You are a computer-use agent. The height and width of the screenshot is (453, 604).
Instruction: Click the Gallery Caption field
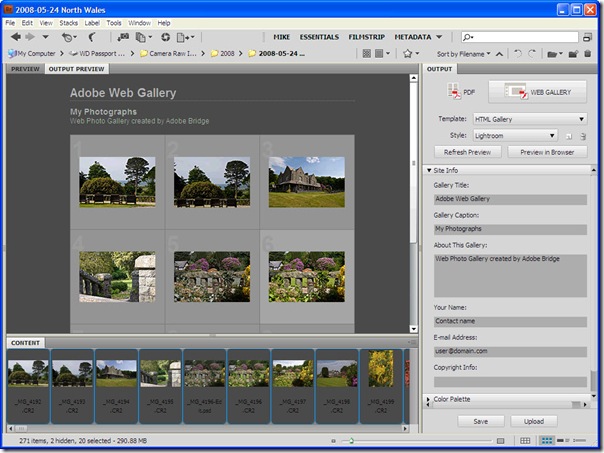click(510, 229)
